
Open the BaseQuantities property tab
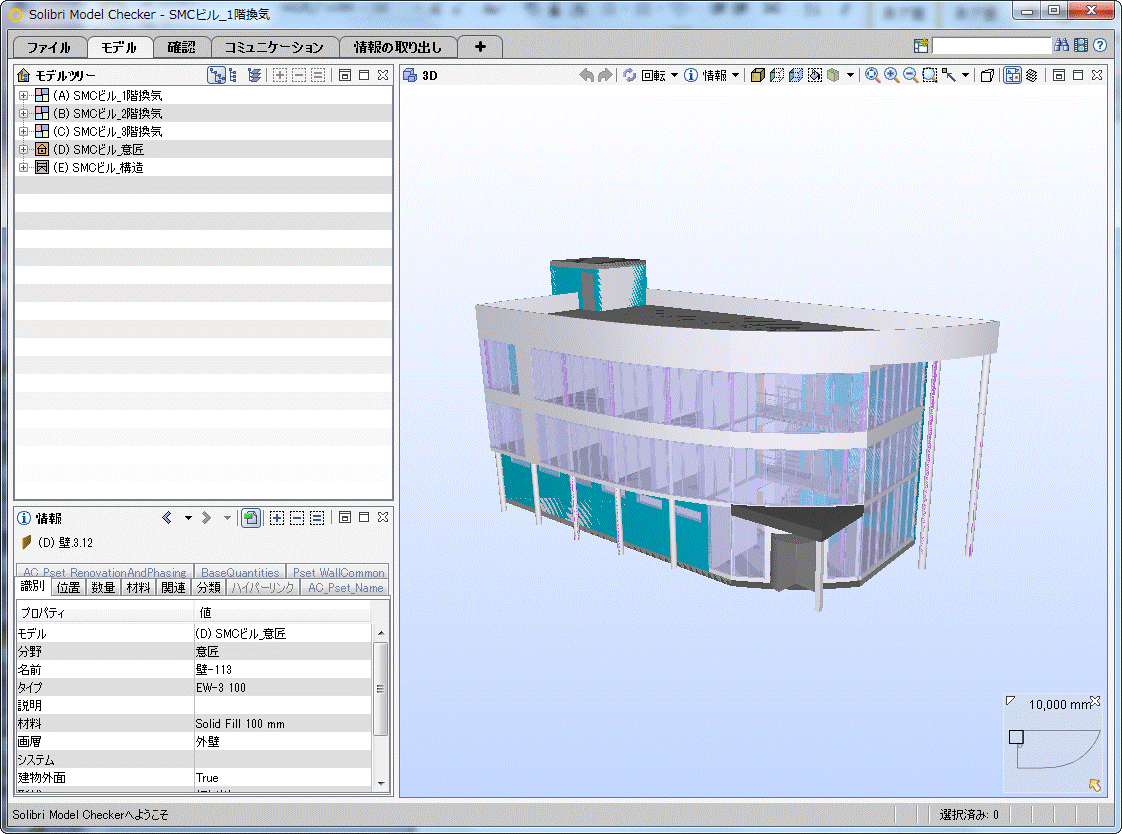point(240,572)
